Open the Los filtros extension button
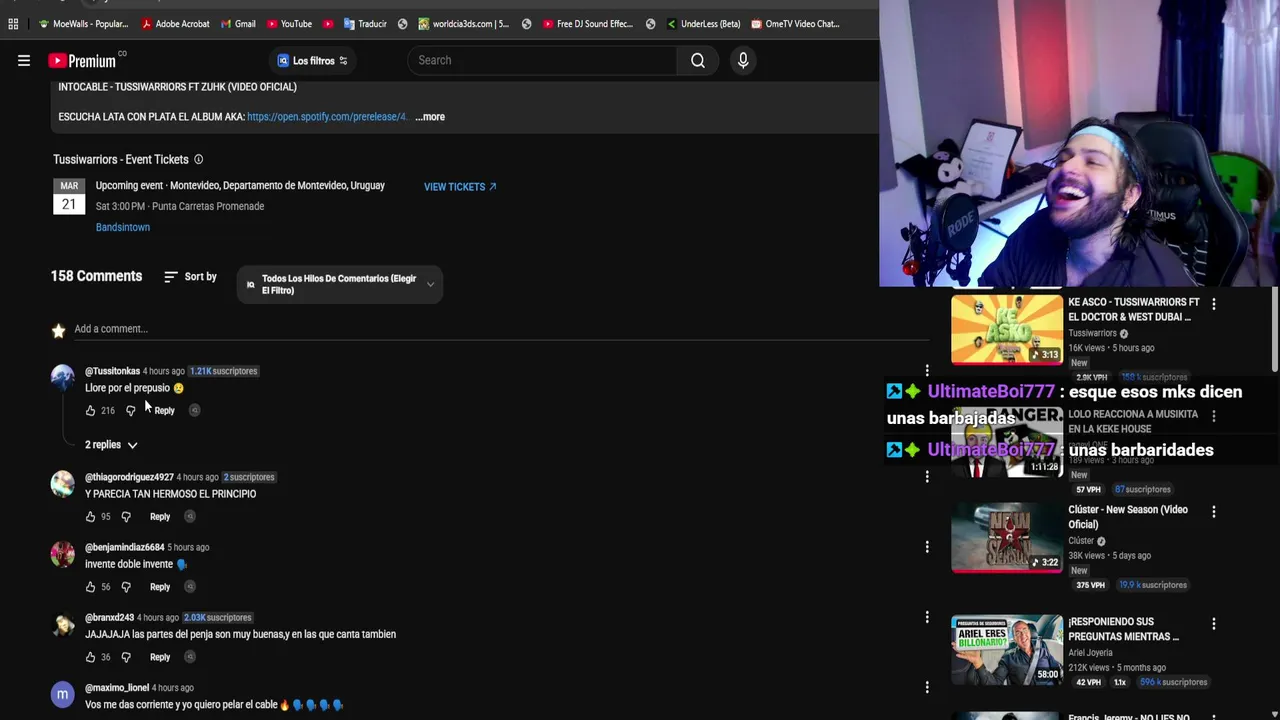This screenshot has height=720, width=1280. point(313,61)
